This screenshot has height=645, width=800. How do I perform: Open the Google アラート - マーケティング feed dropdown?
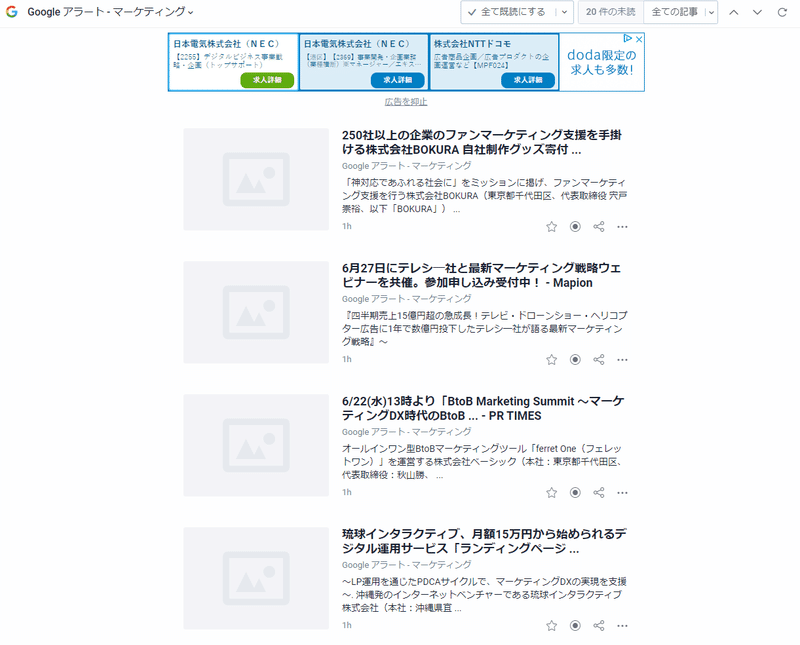(110, 12)
